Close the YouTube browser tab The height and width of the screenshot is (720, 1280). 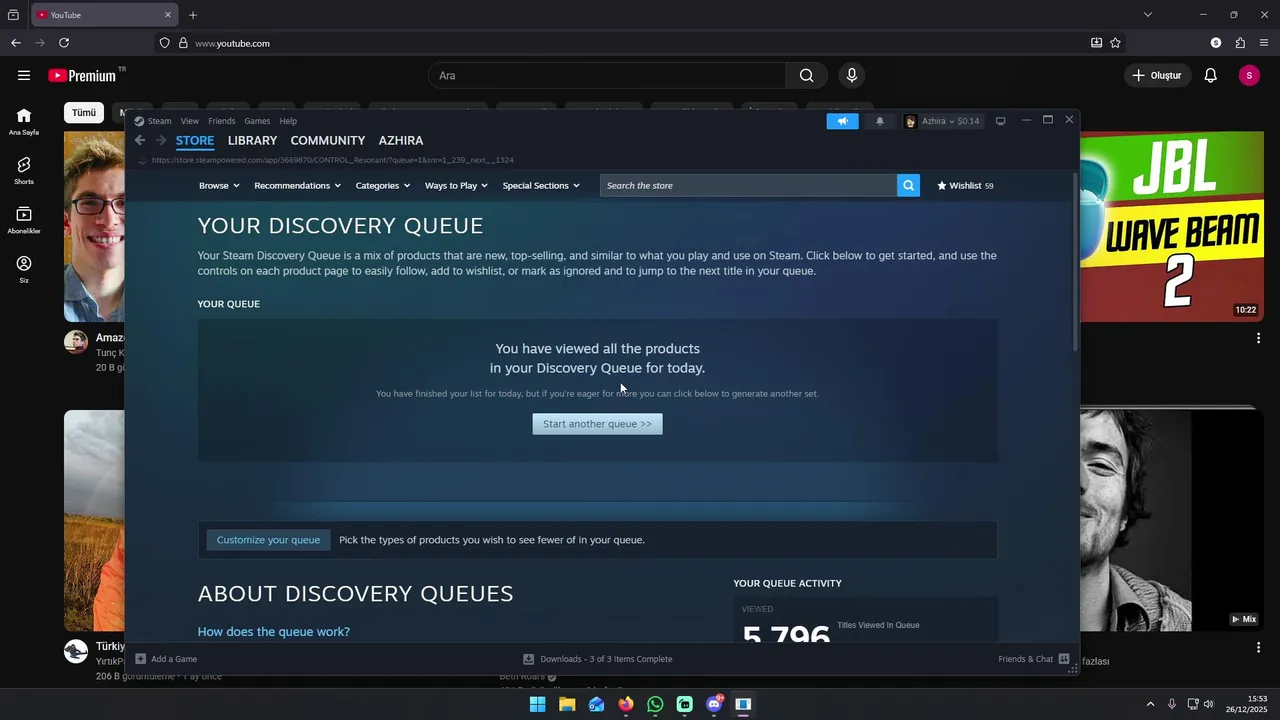click(168, 15)
